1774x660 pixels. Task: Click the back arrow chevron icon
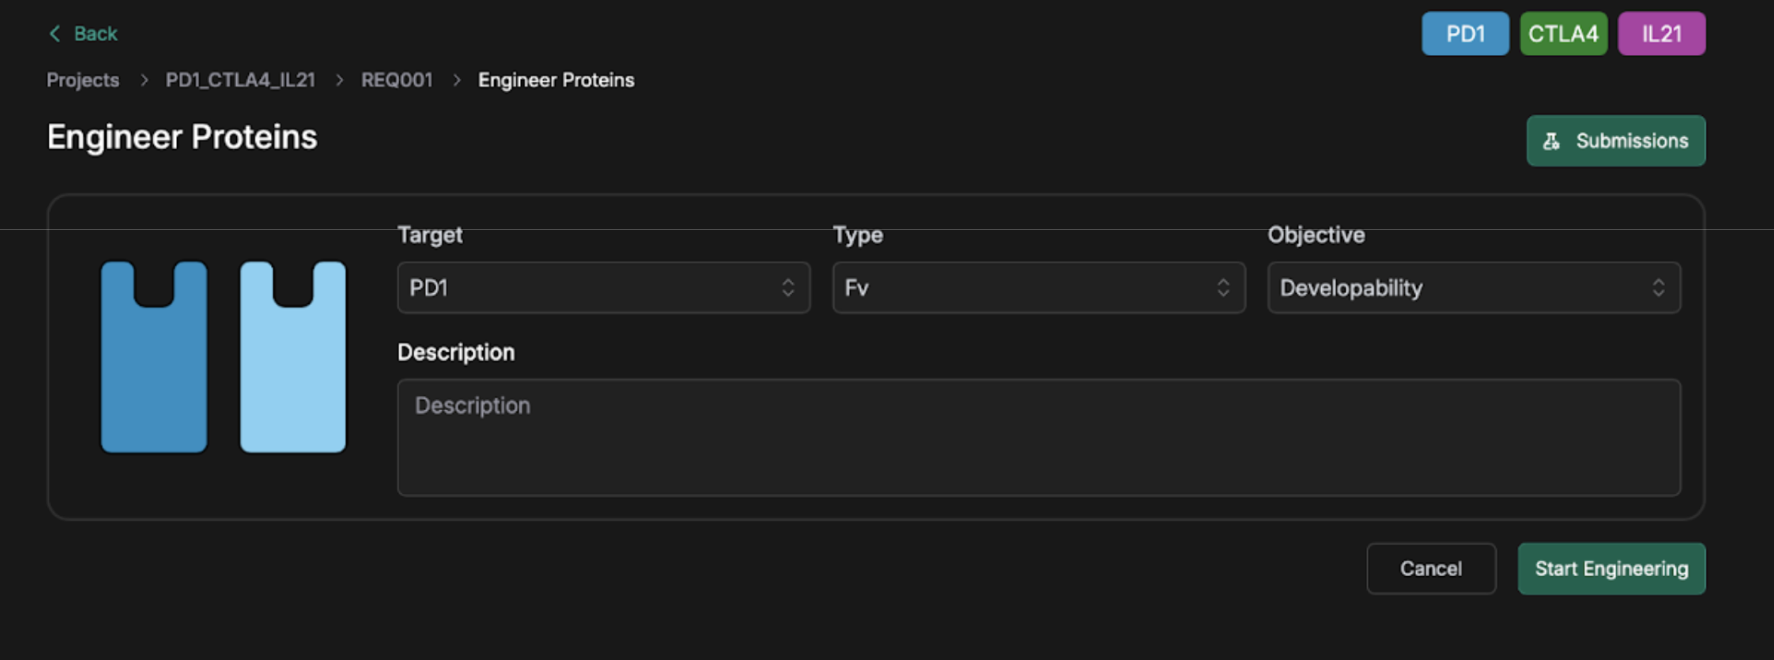pos(55,34)
